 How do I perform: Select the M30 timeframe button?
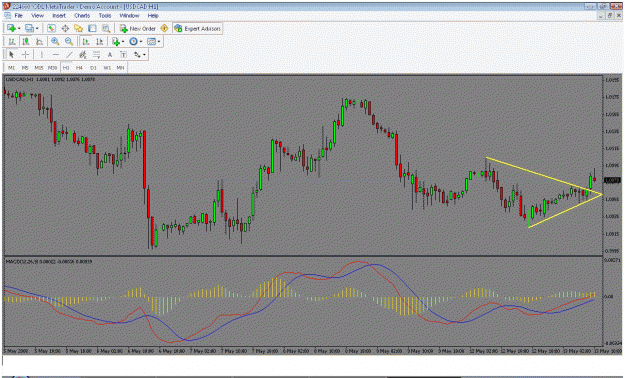point(52,68)
